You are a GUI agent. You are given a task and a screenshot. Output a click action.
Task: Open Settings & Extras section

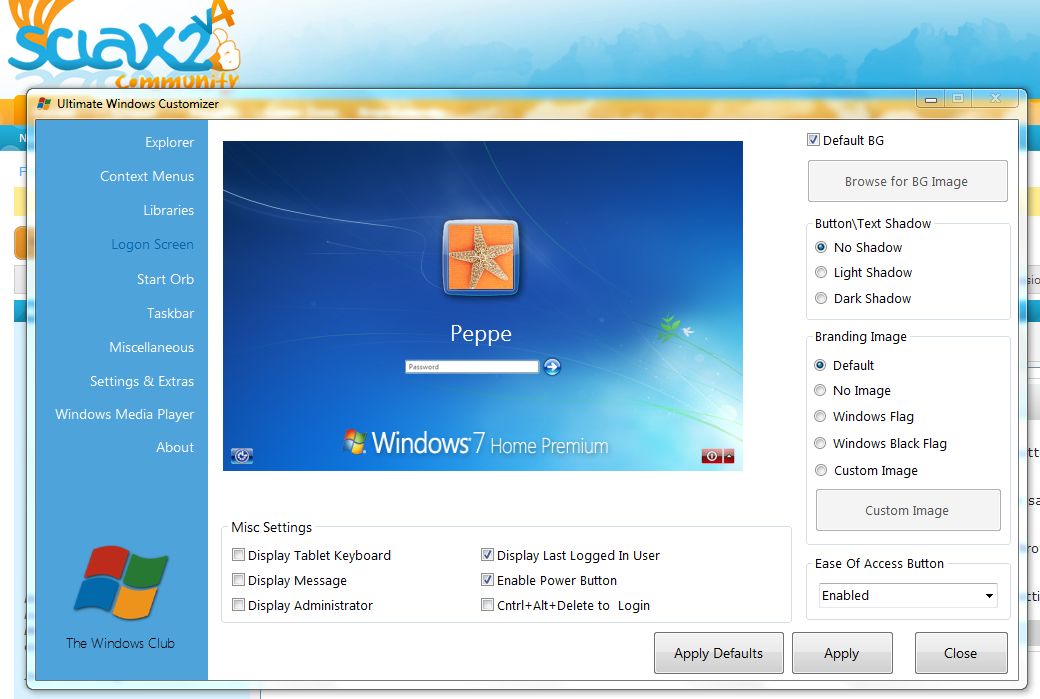click(142, 381)
